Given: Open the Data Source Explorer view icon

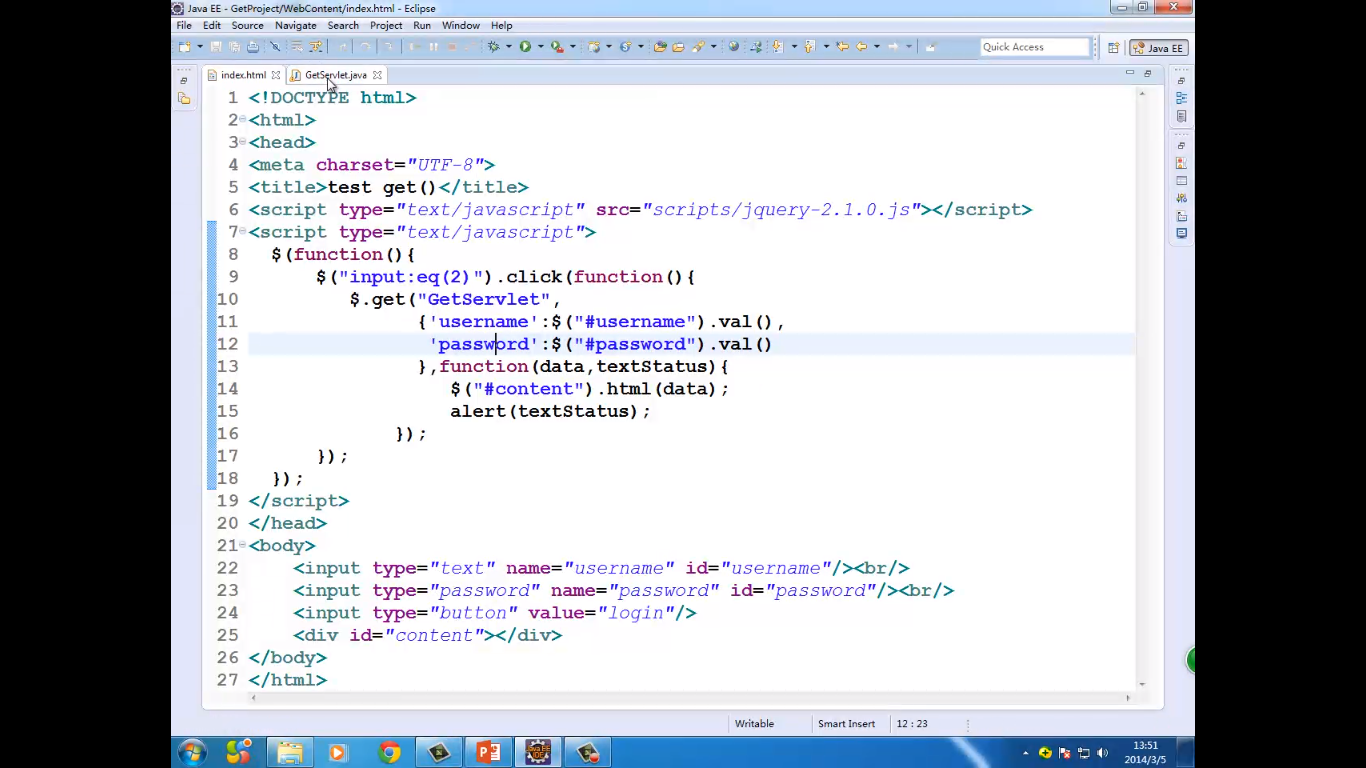Looking at the screenshot, I should click(1181, 216).
